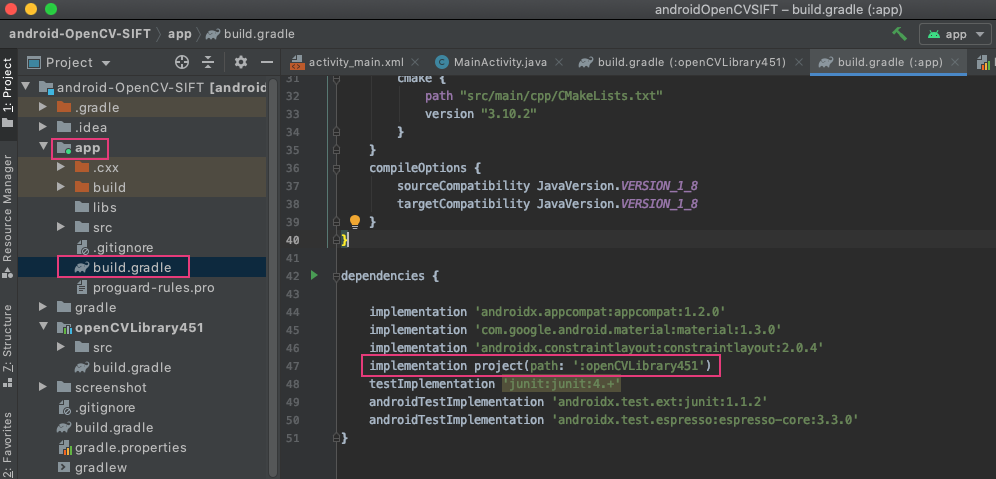The width and height of the screenshot is (996, 479).
Task: Expand the src folder under app
Action: [61, 227]
